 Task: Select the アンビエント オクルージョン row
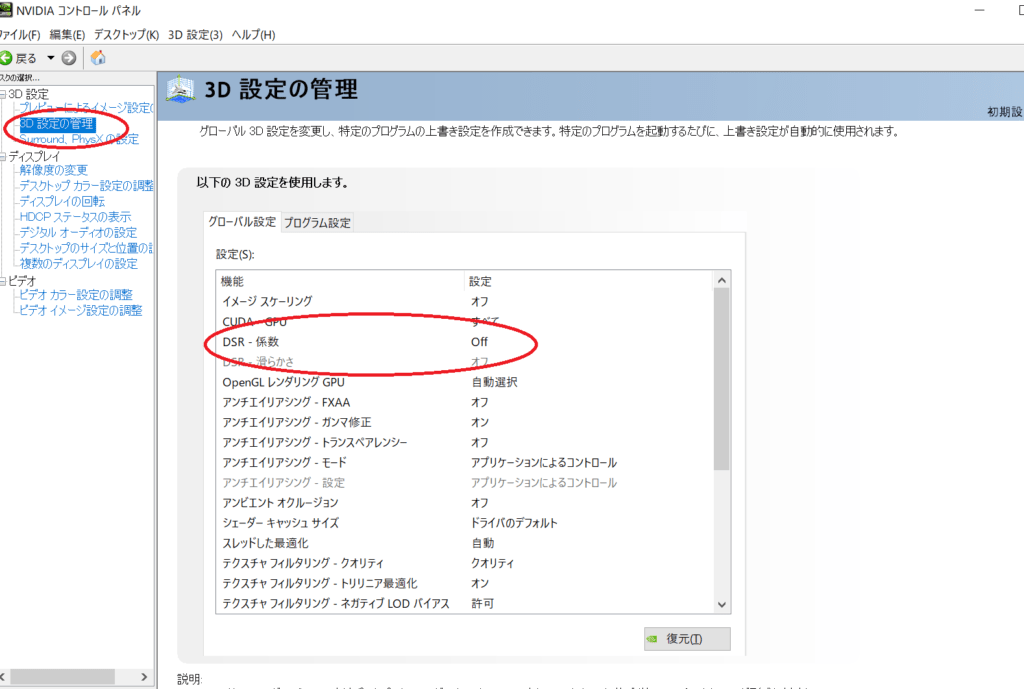coord(464,503)
